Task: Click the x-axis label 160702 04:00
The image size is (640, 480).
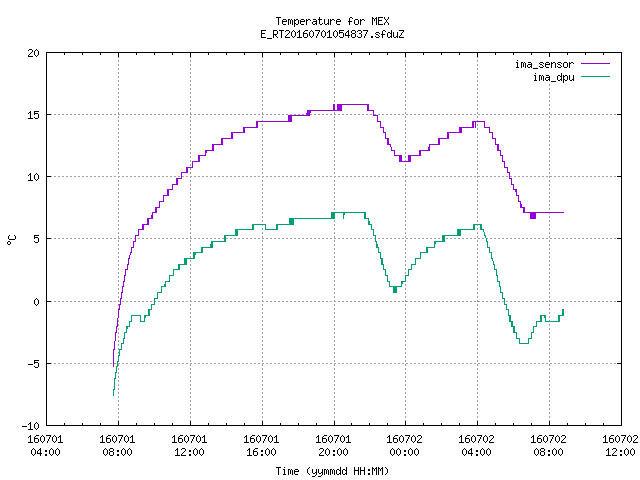Action: click(x=476, y=446)
